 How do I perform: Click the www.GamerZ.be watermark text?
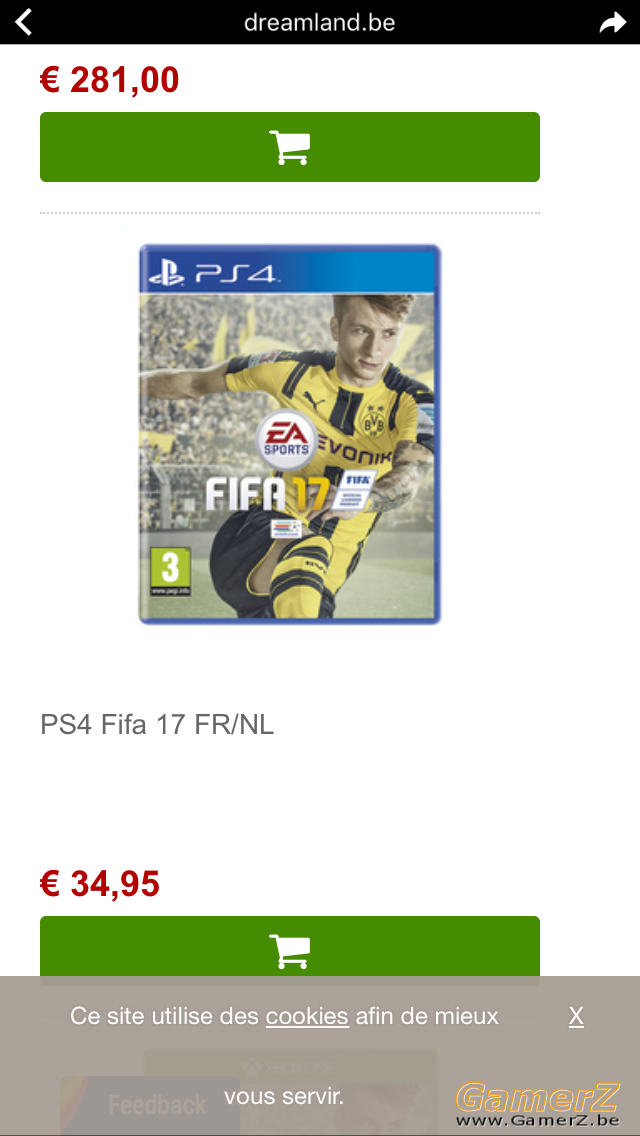(x=538, y=1120)
